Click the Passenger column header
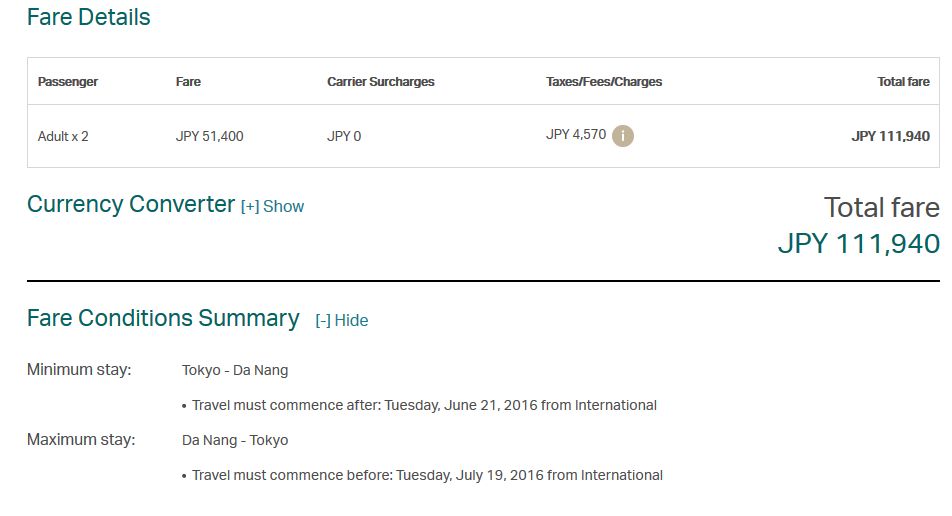952x516 pixels. (x=67, y=82)
